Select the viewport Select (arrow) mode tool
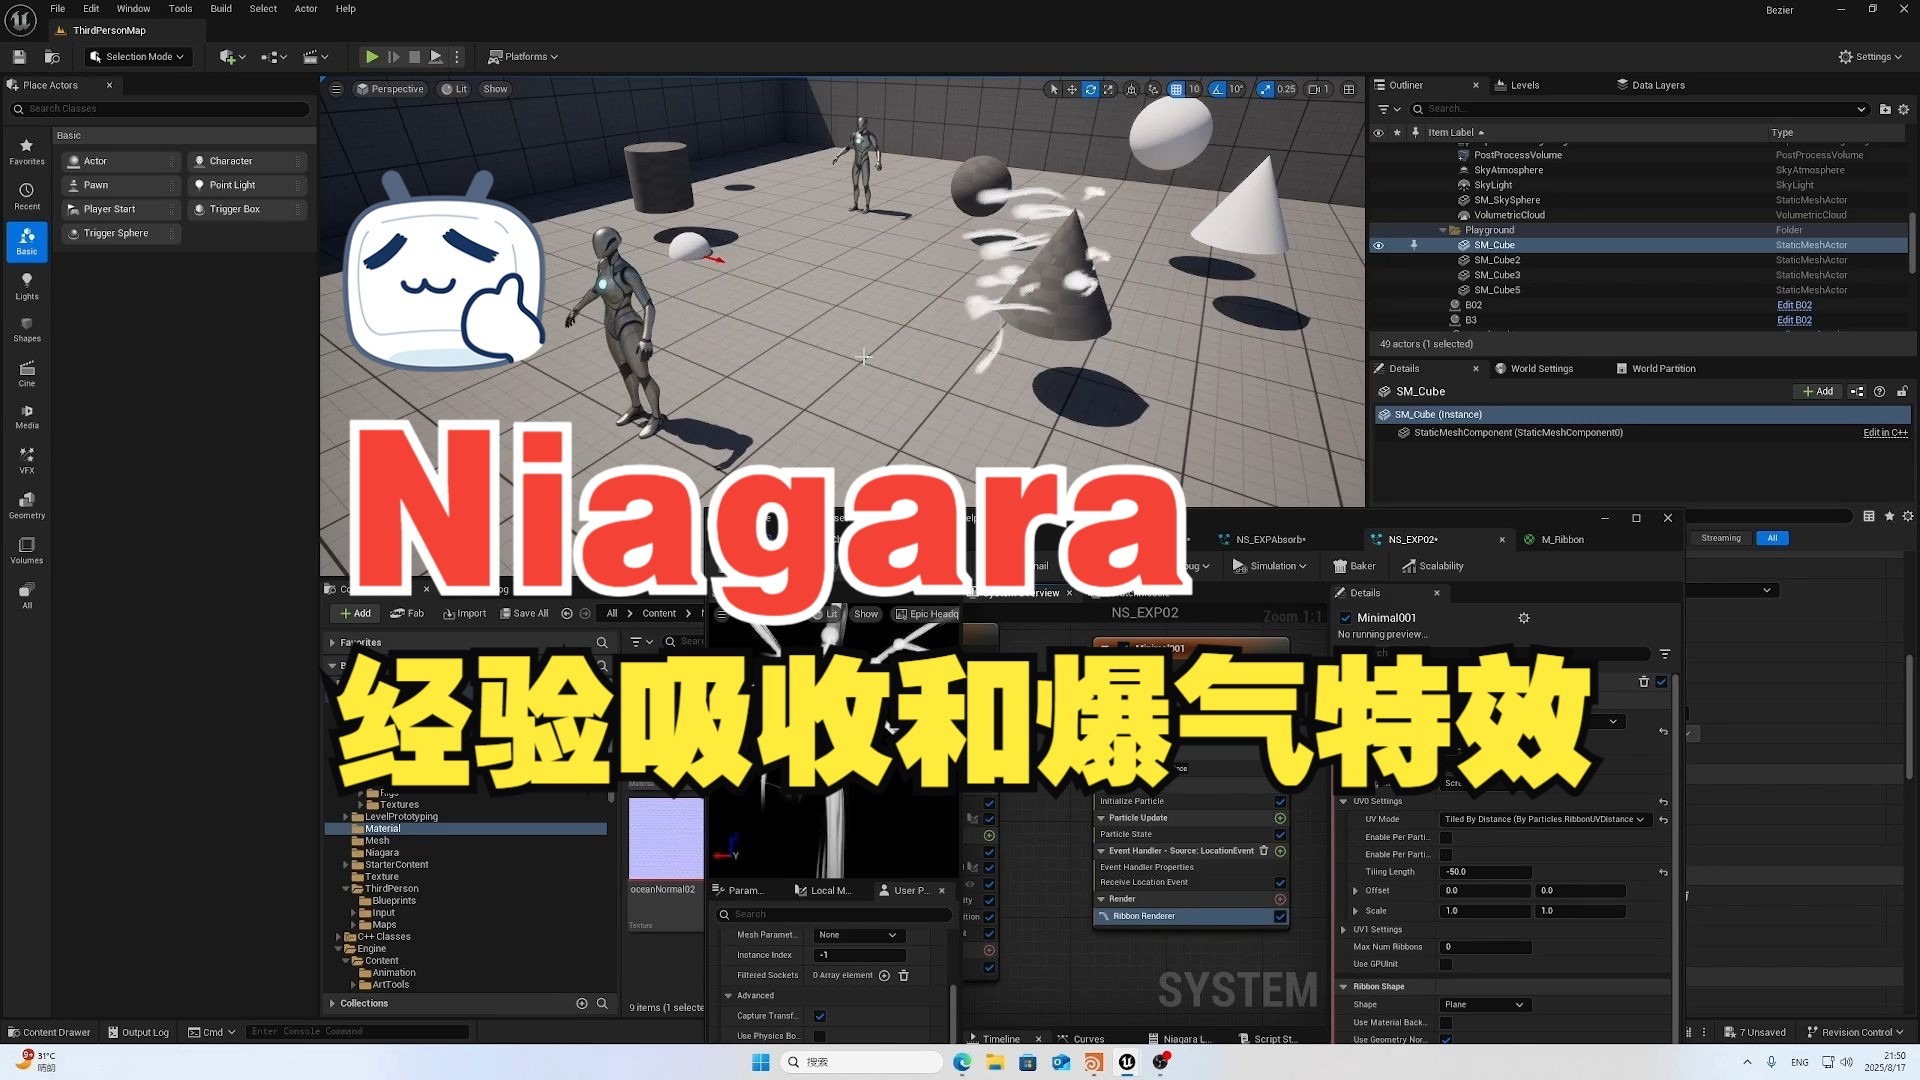The image size is (1920, 1080). coord(1053,89)
